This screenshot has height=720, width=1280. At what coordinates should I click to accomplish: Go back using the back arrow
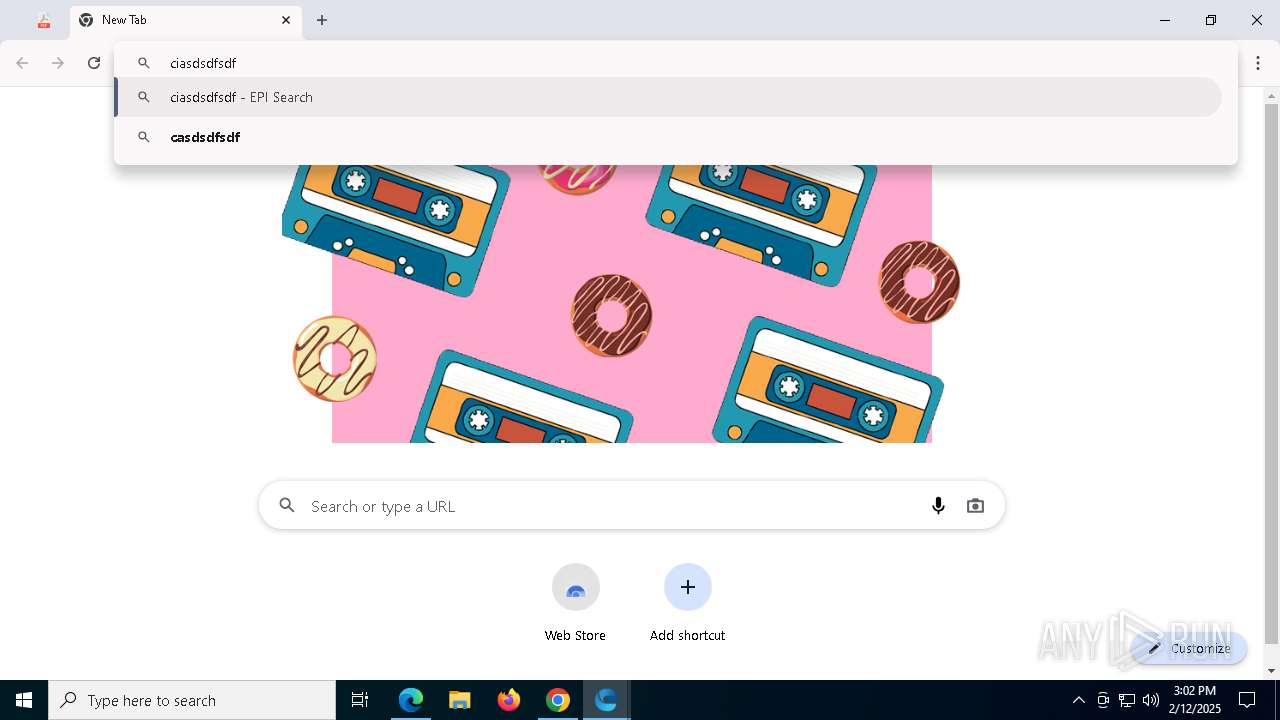(22, 63)
